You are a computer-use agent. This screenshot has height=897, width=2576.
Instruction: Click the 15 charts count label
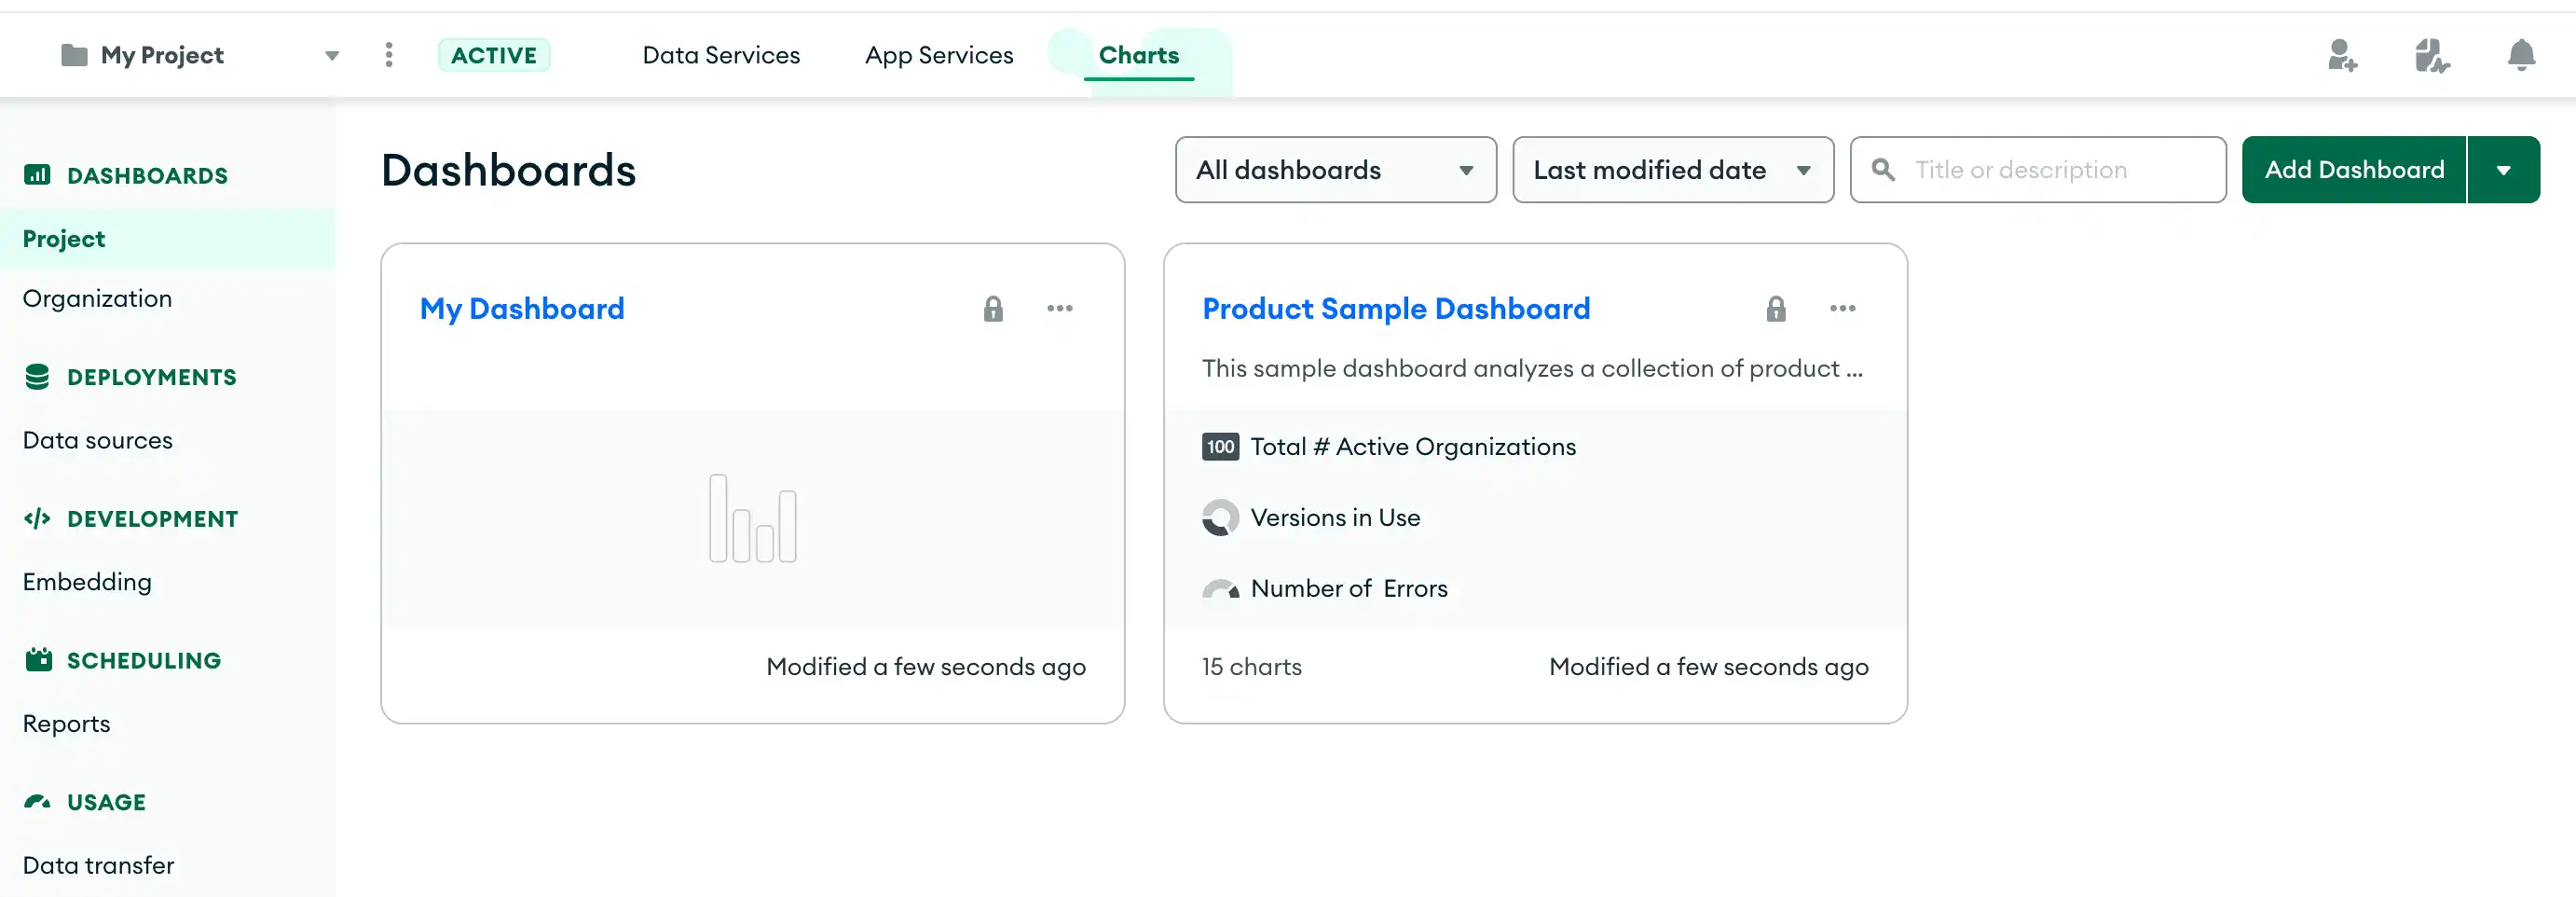pos(1252,667)
